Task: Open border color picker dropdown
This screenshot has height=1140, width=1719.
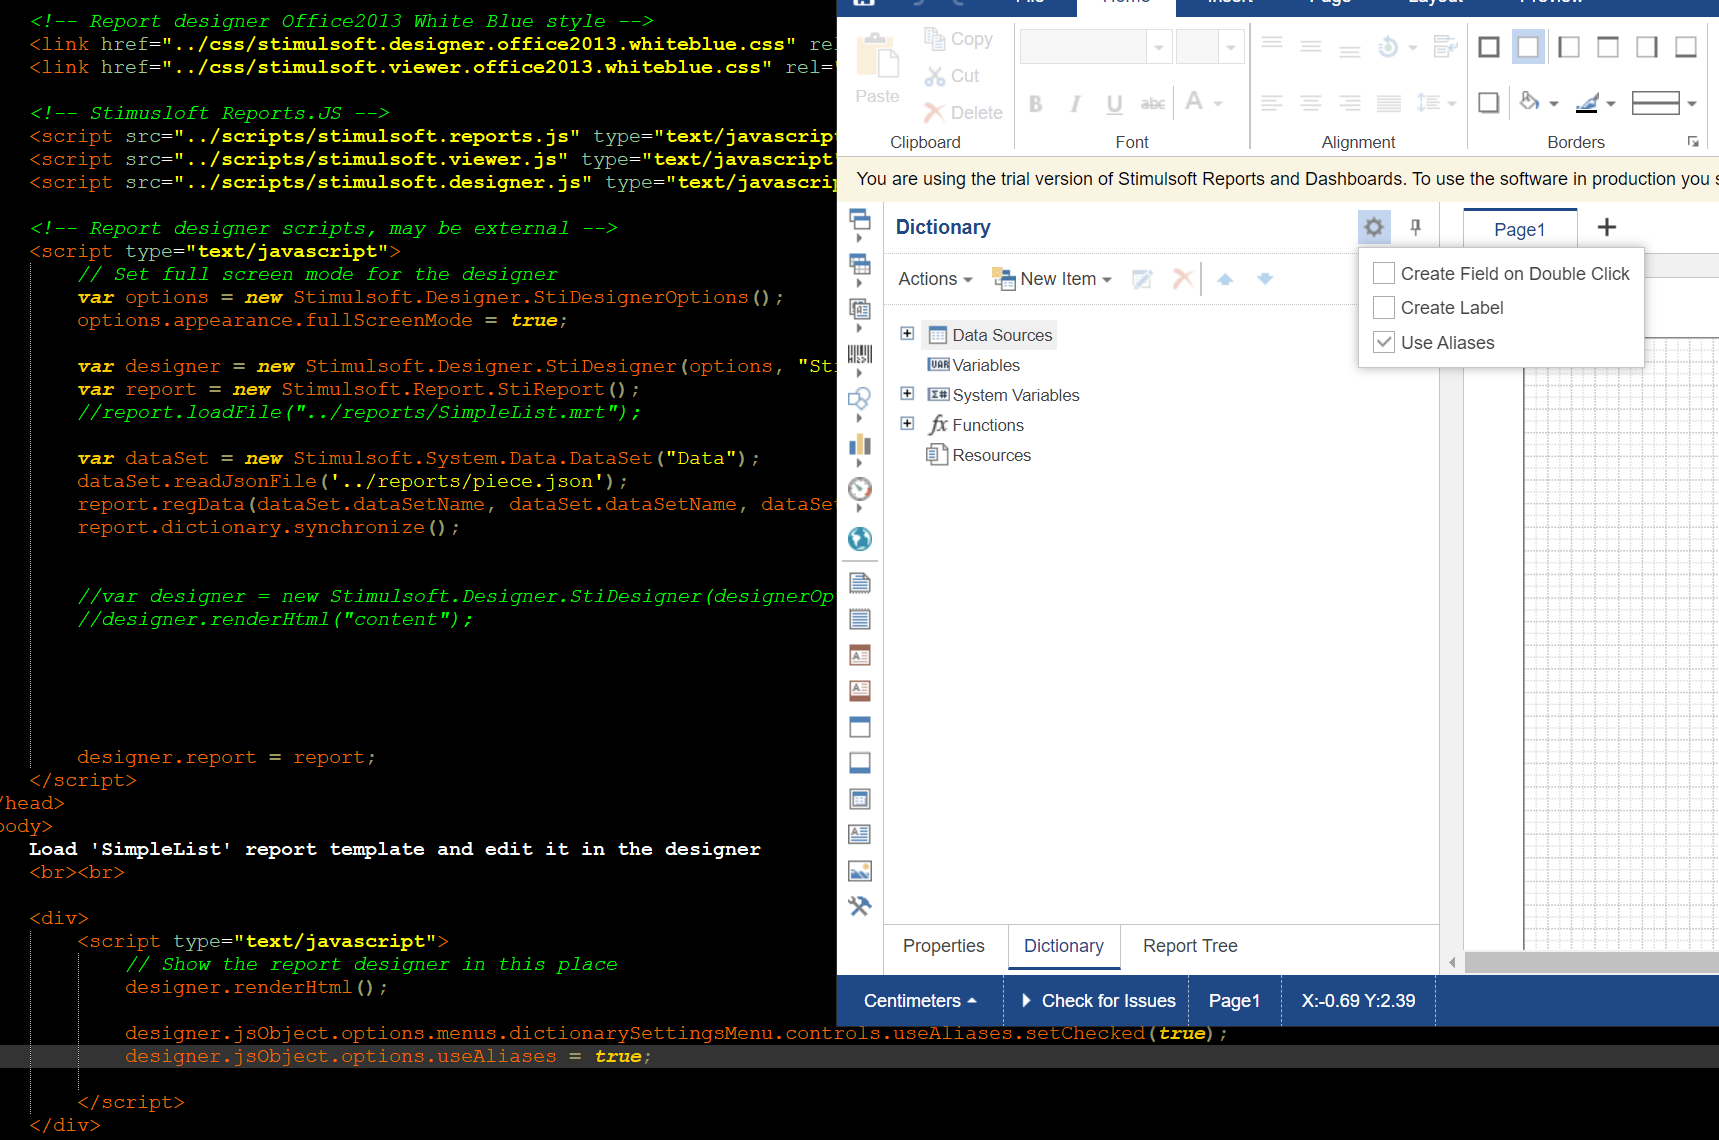Action: pyautogui.click(x=1610, y=103)
